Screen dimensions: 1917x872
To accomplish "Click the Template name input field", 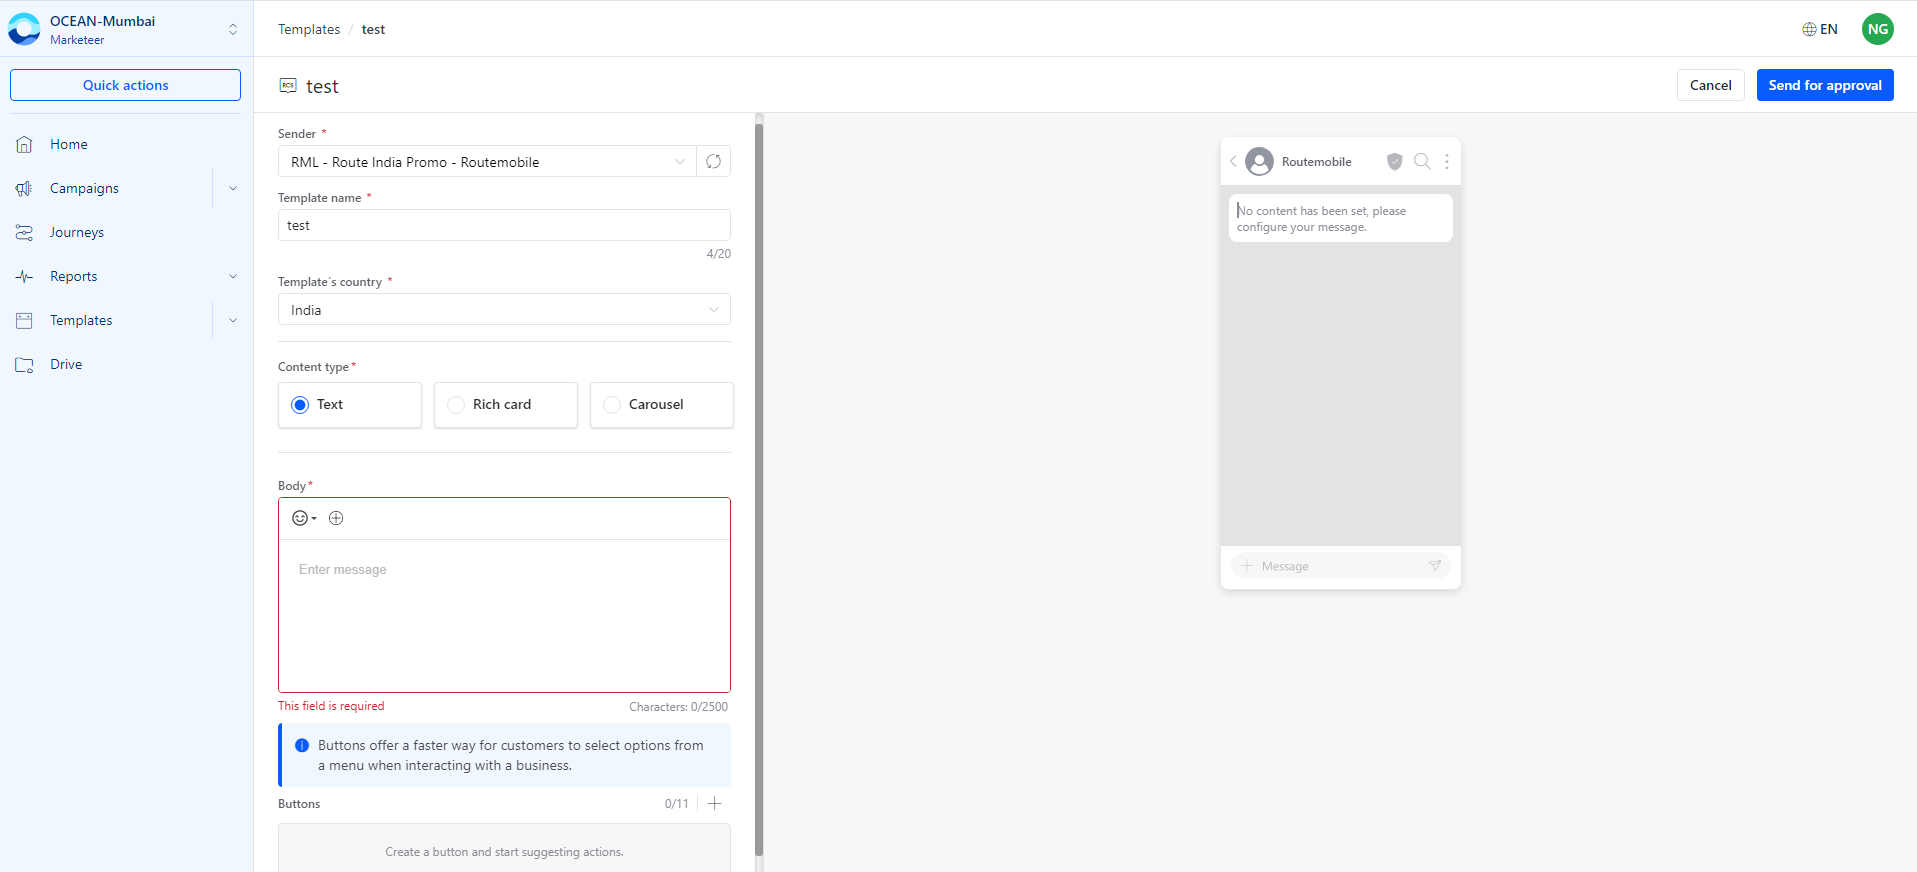I will [504, 225].
